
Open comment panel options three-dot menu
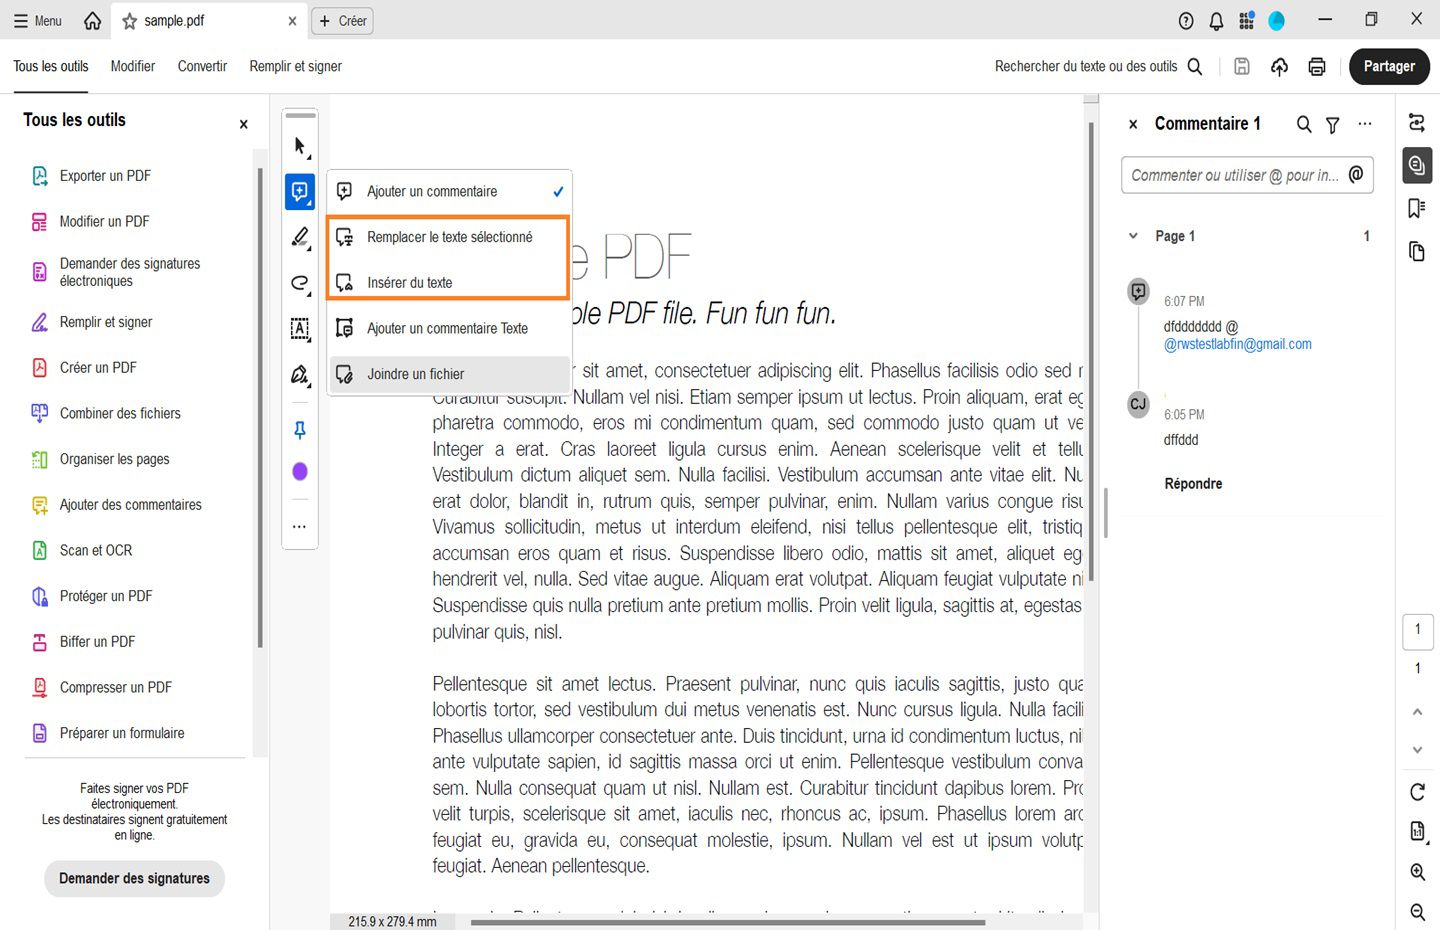(1365, 124)
